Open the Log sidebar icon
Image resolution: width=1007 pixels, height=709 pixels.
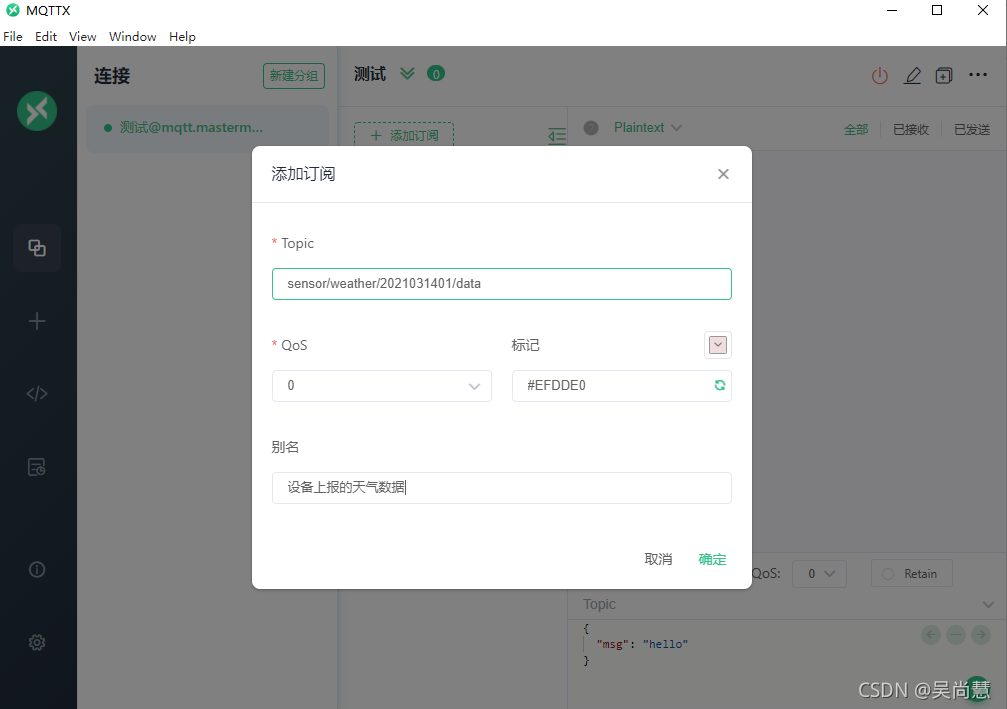pos(37,467)
